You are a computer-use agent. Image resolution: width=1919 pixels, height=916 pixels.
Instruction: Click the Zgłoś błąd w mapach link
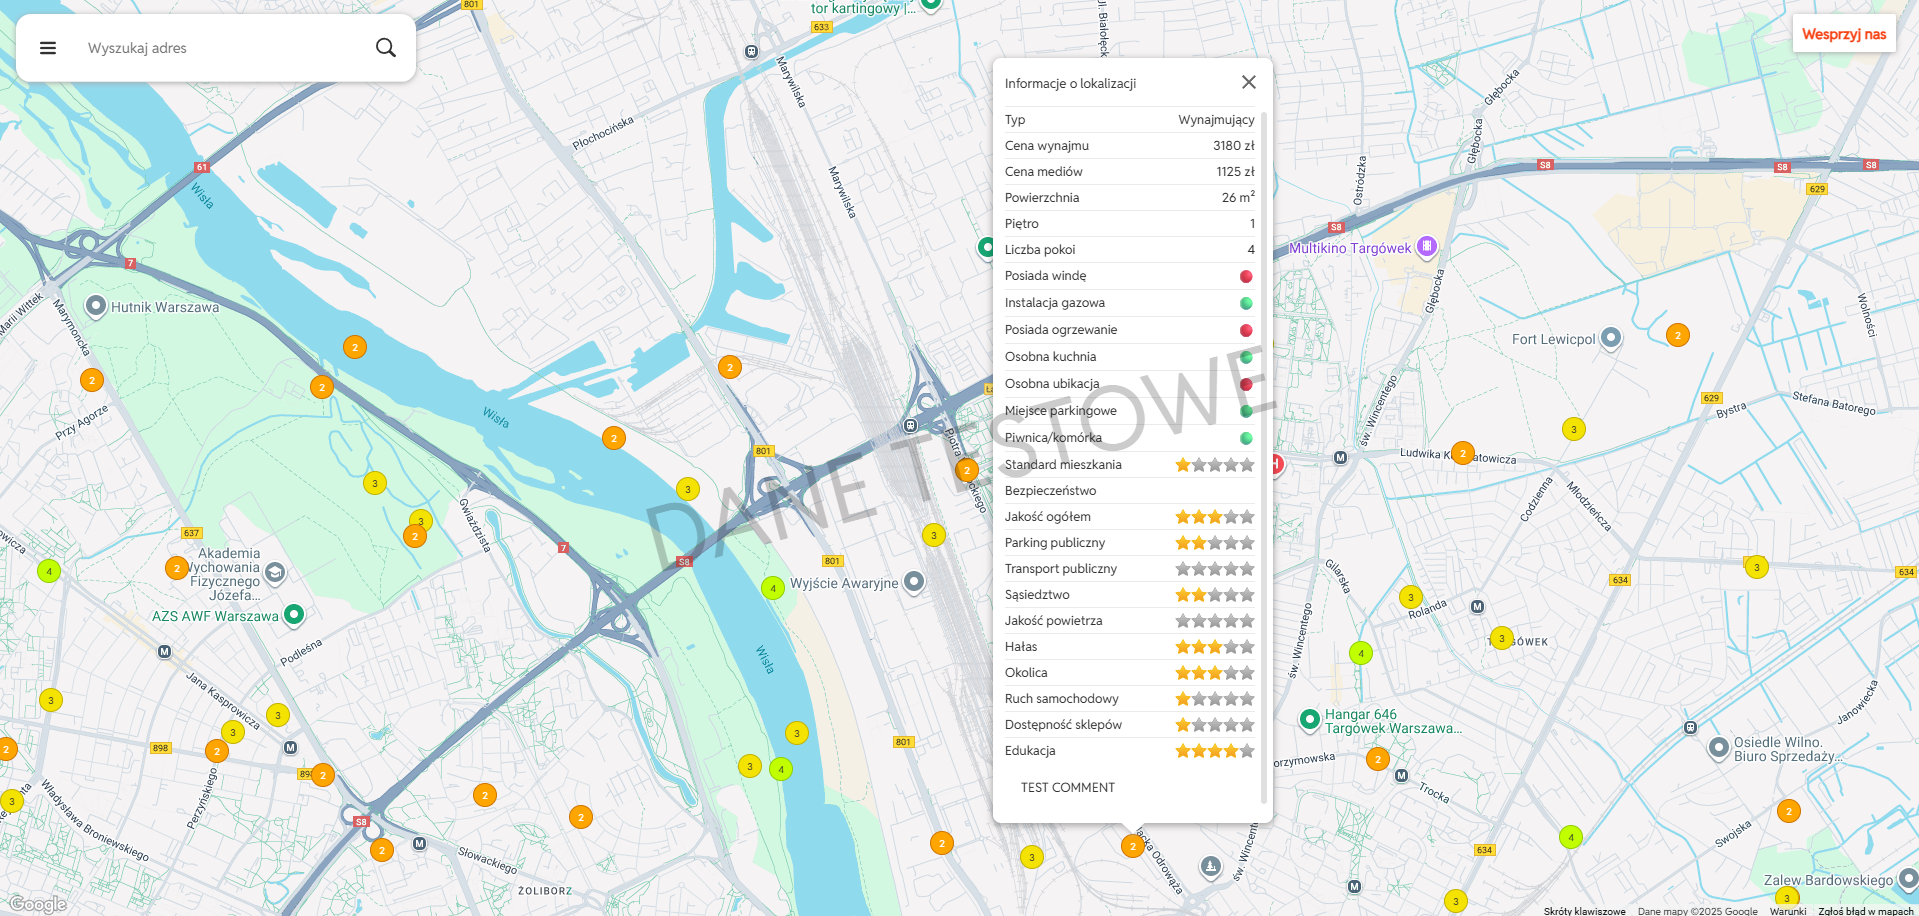(x=1865, y=911)
